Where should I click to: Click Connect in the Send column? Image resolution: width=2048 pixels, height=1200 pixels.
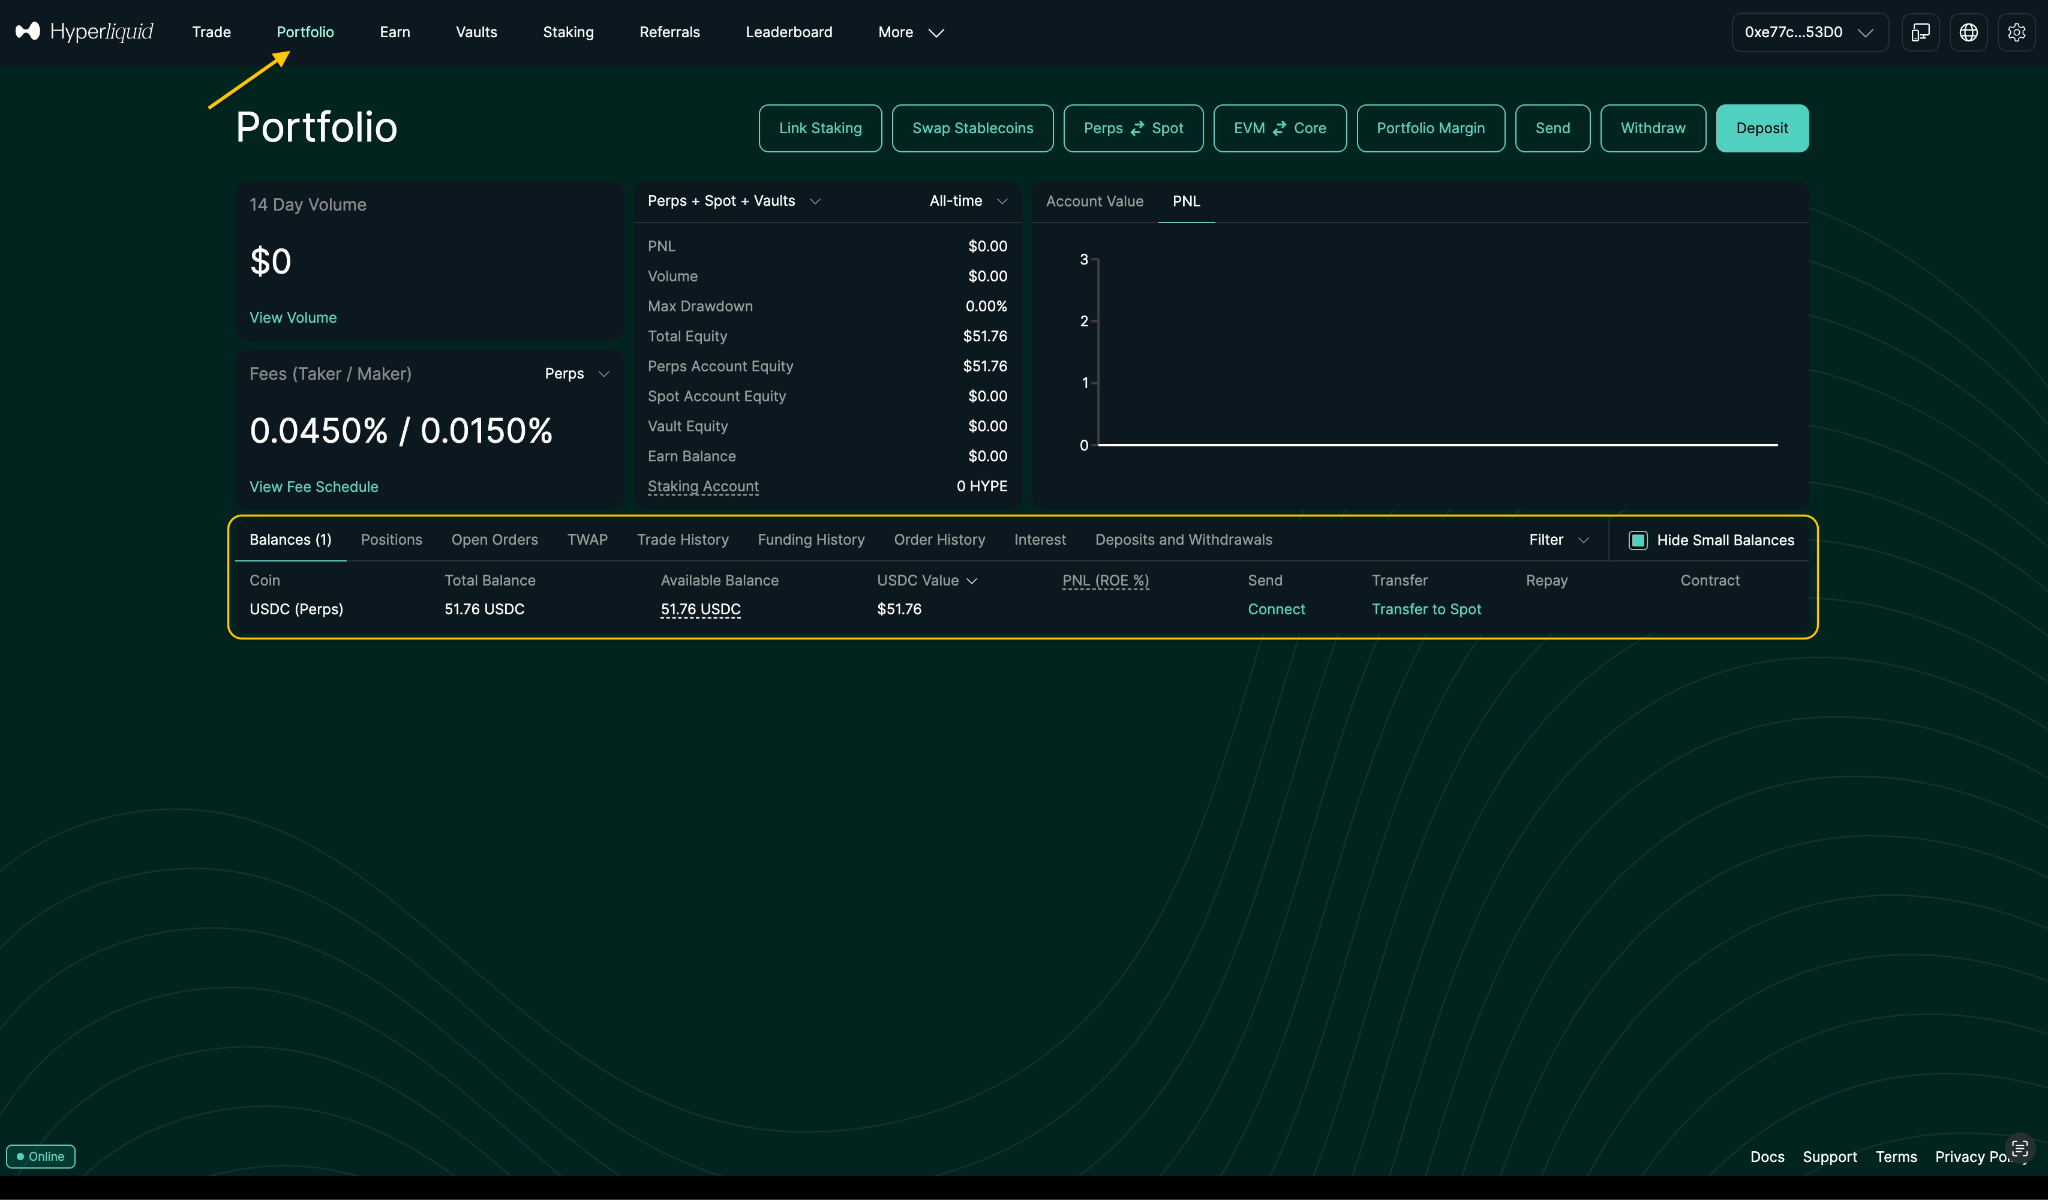1276,609
